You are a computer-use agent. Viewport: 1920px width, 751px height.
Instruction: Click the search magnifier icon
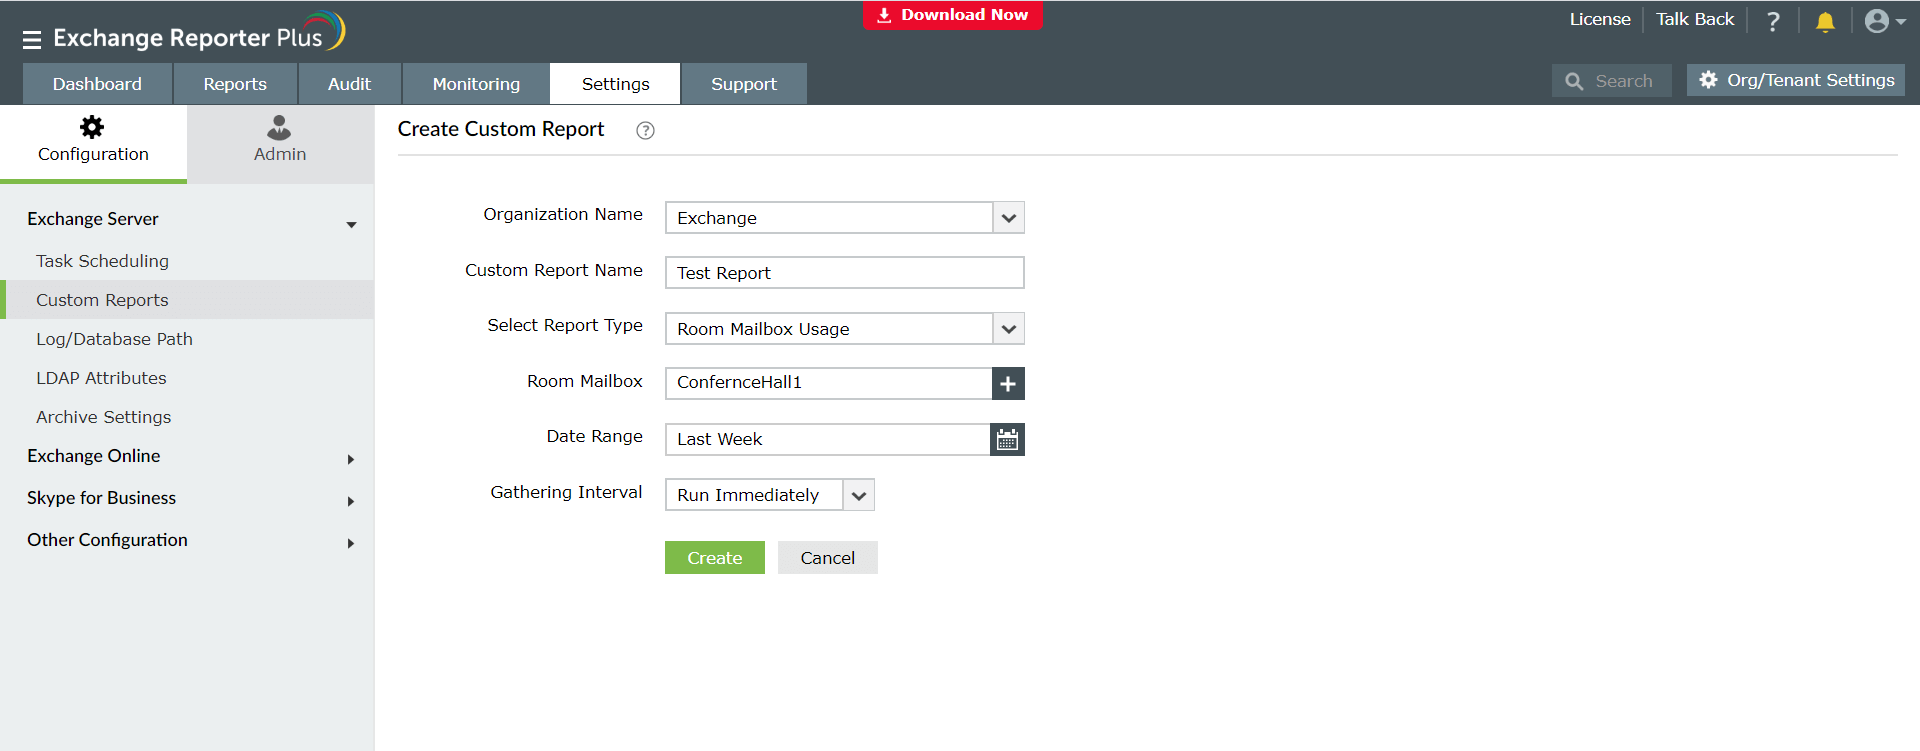(1574, 82)
